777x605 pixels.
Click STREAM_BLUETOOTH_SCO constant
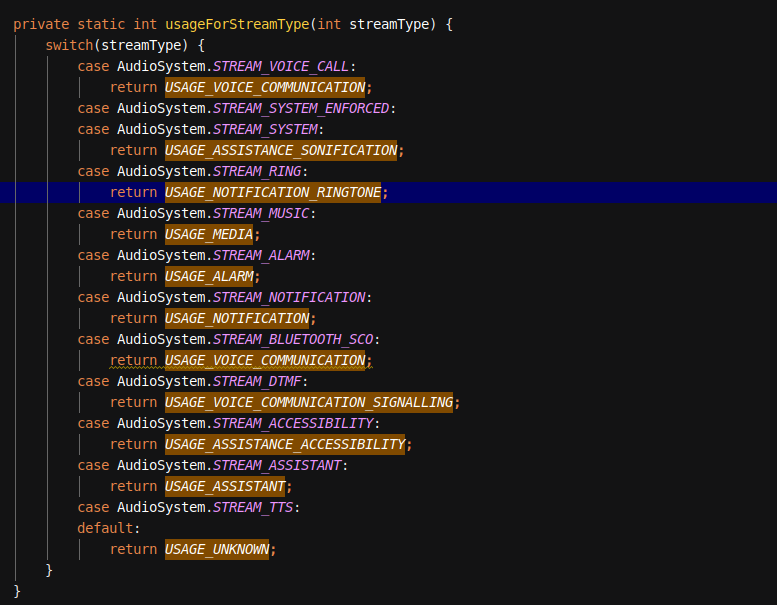point(293,339)
